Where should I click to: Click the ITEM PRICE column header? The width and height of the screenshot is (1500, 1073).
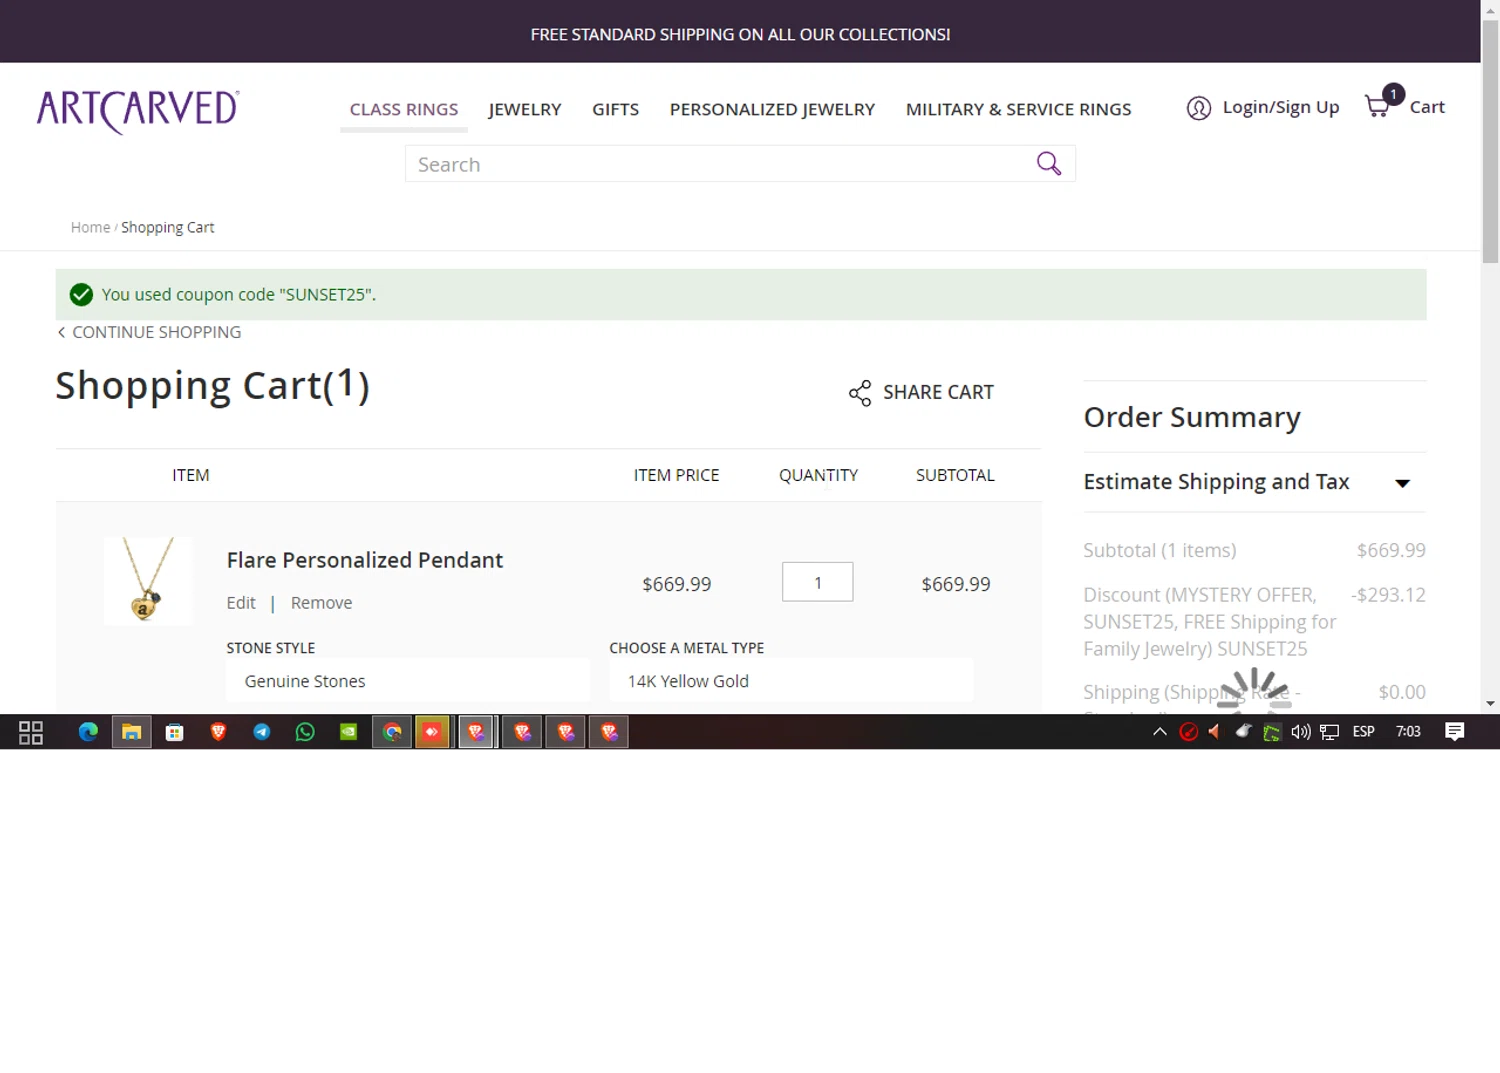click(x=676, y=475)
